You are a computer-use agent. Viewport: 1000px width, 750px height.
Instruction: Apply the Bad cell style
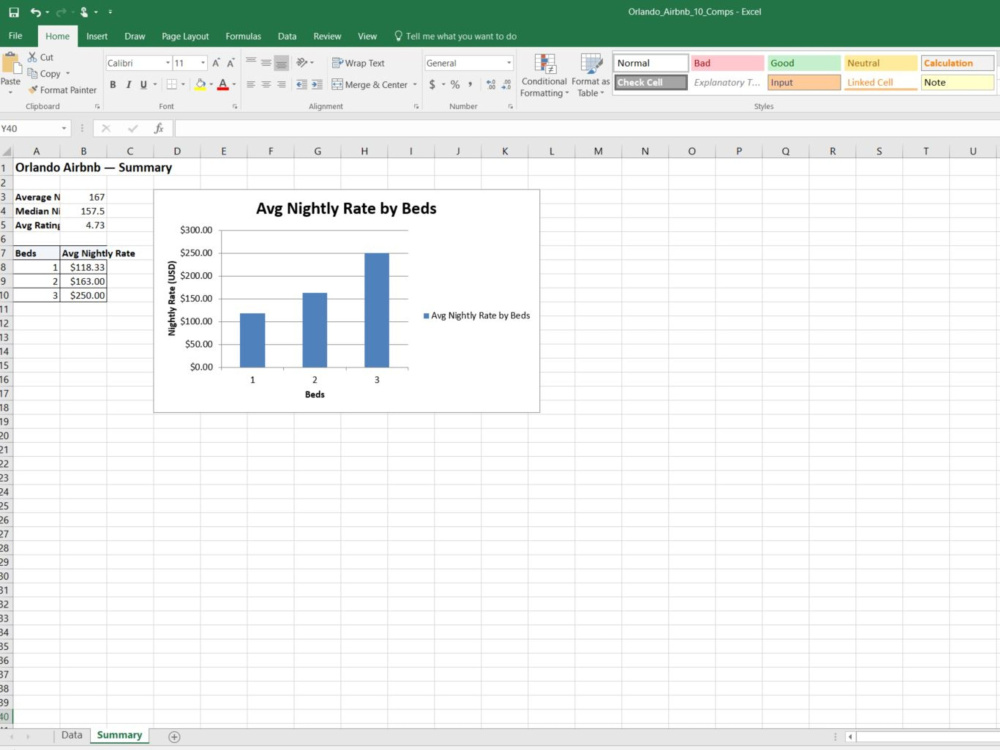[x=727, y=62]
